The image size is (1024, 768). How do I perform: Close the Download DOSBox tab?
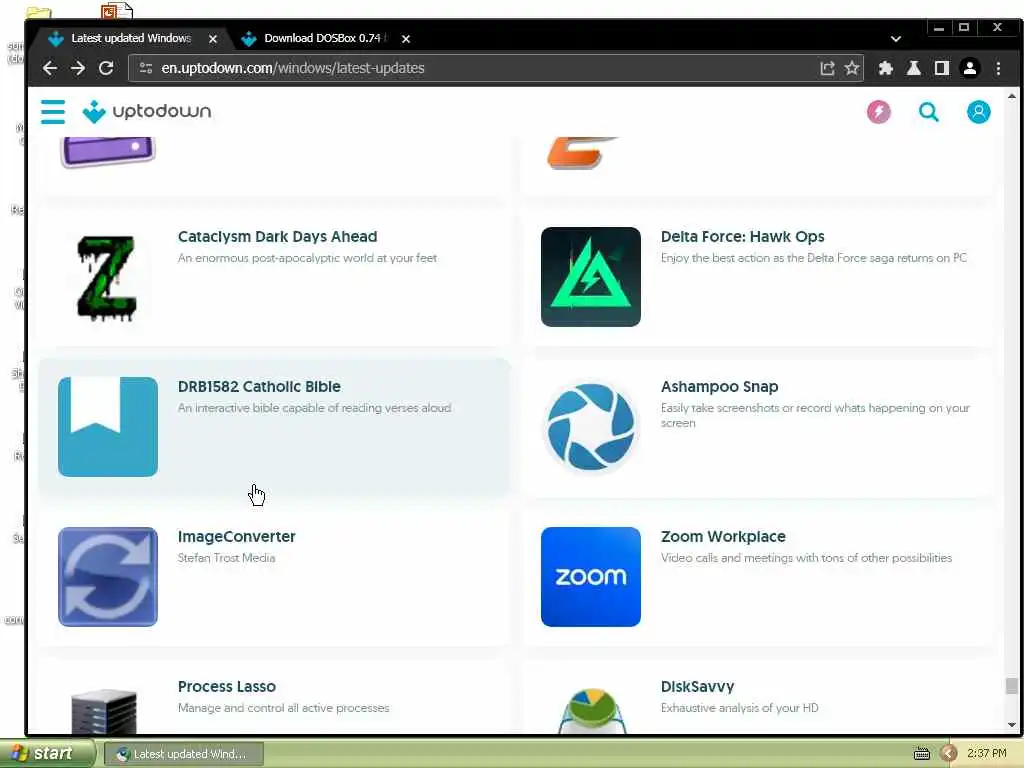[x=406, y=39]
